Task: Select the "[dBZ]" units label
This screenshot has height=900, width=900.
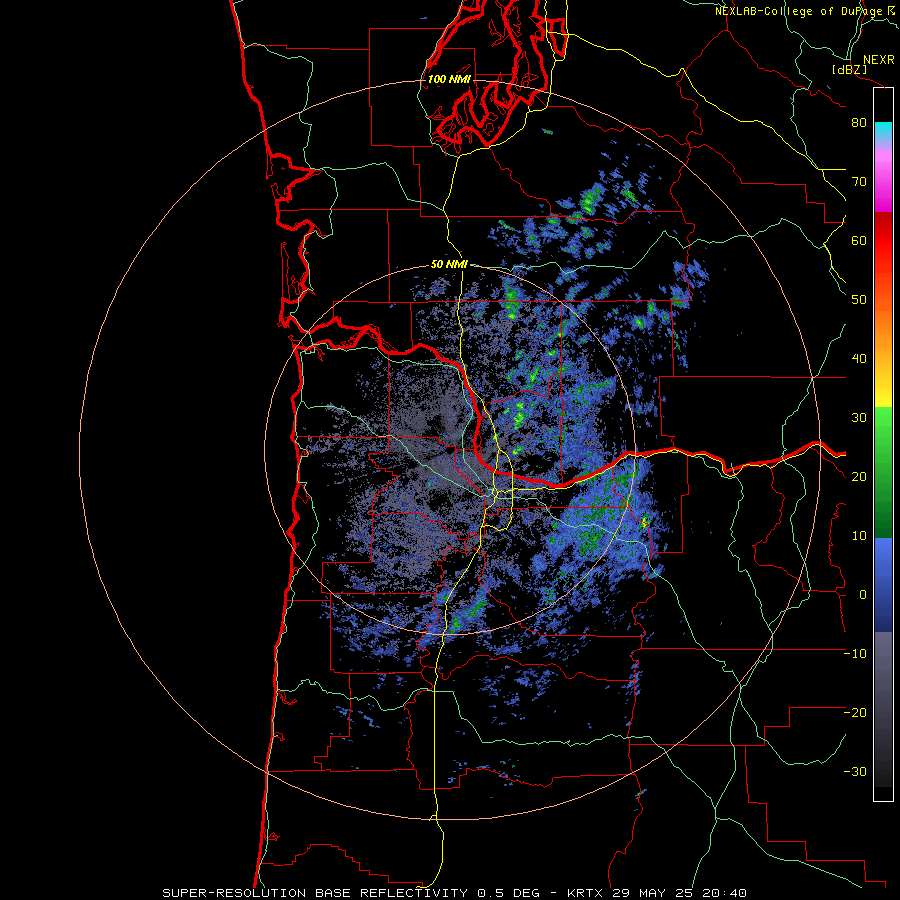Action: [849, 69]
